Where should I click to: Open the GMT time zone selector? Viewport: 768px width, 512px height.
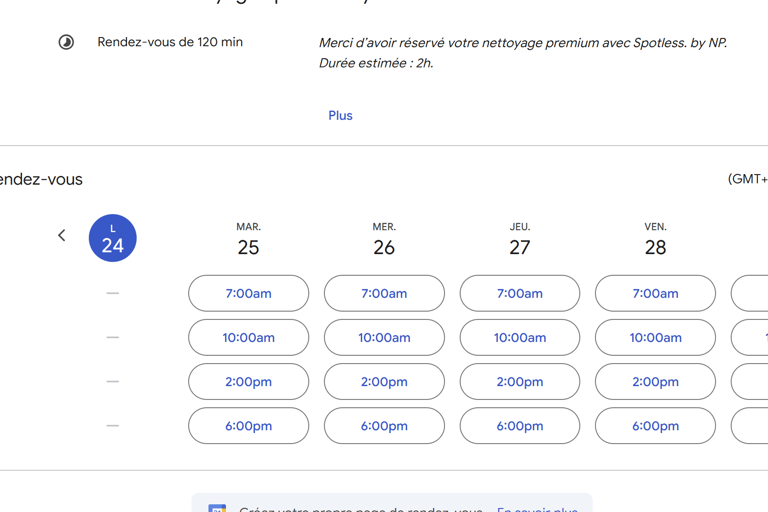[x=748, y=179]
